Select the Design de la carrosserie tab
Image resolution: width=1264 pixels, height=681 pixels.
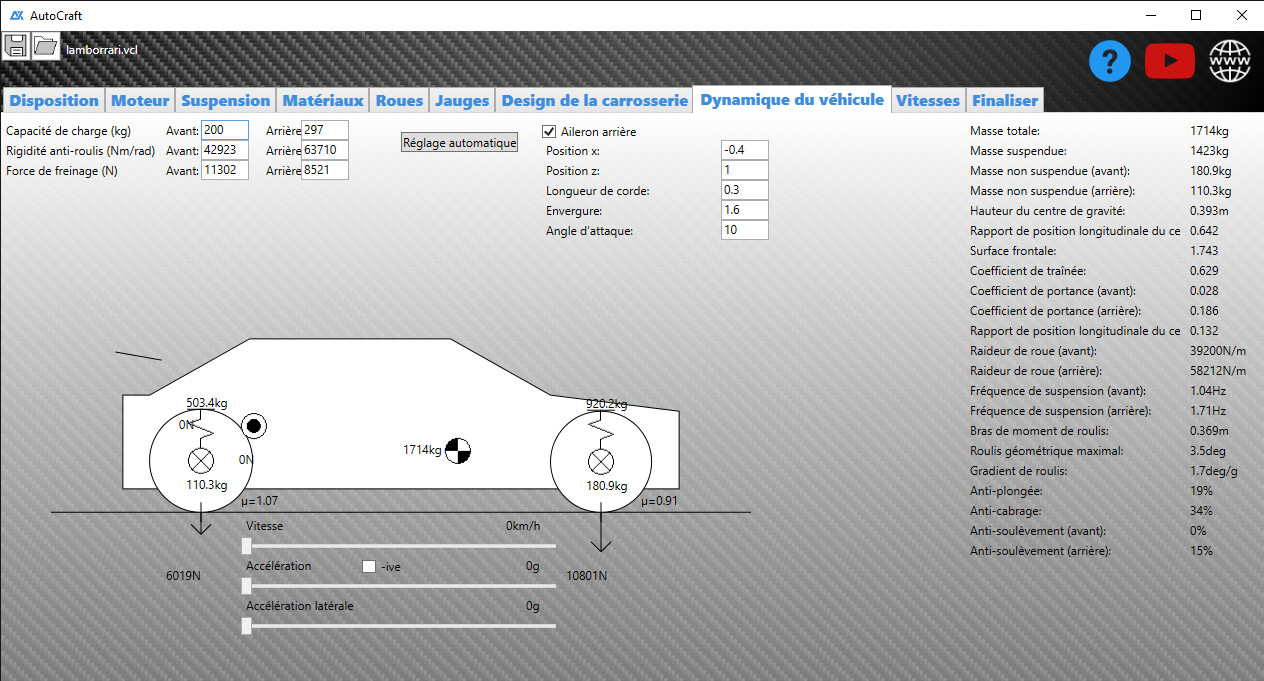(x=594, y=100)
